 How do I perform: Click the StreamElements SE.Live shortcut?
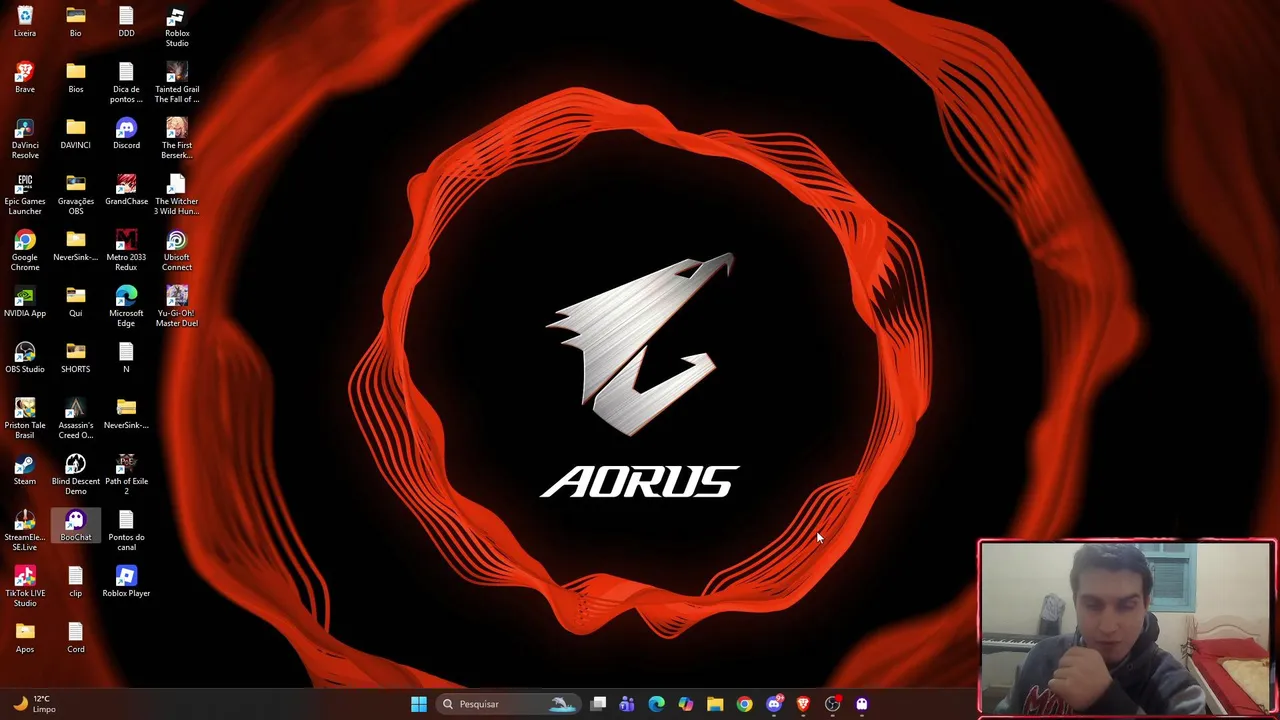(25, 531)
